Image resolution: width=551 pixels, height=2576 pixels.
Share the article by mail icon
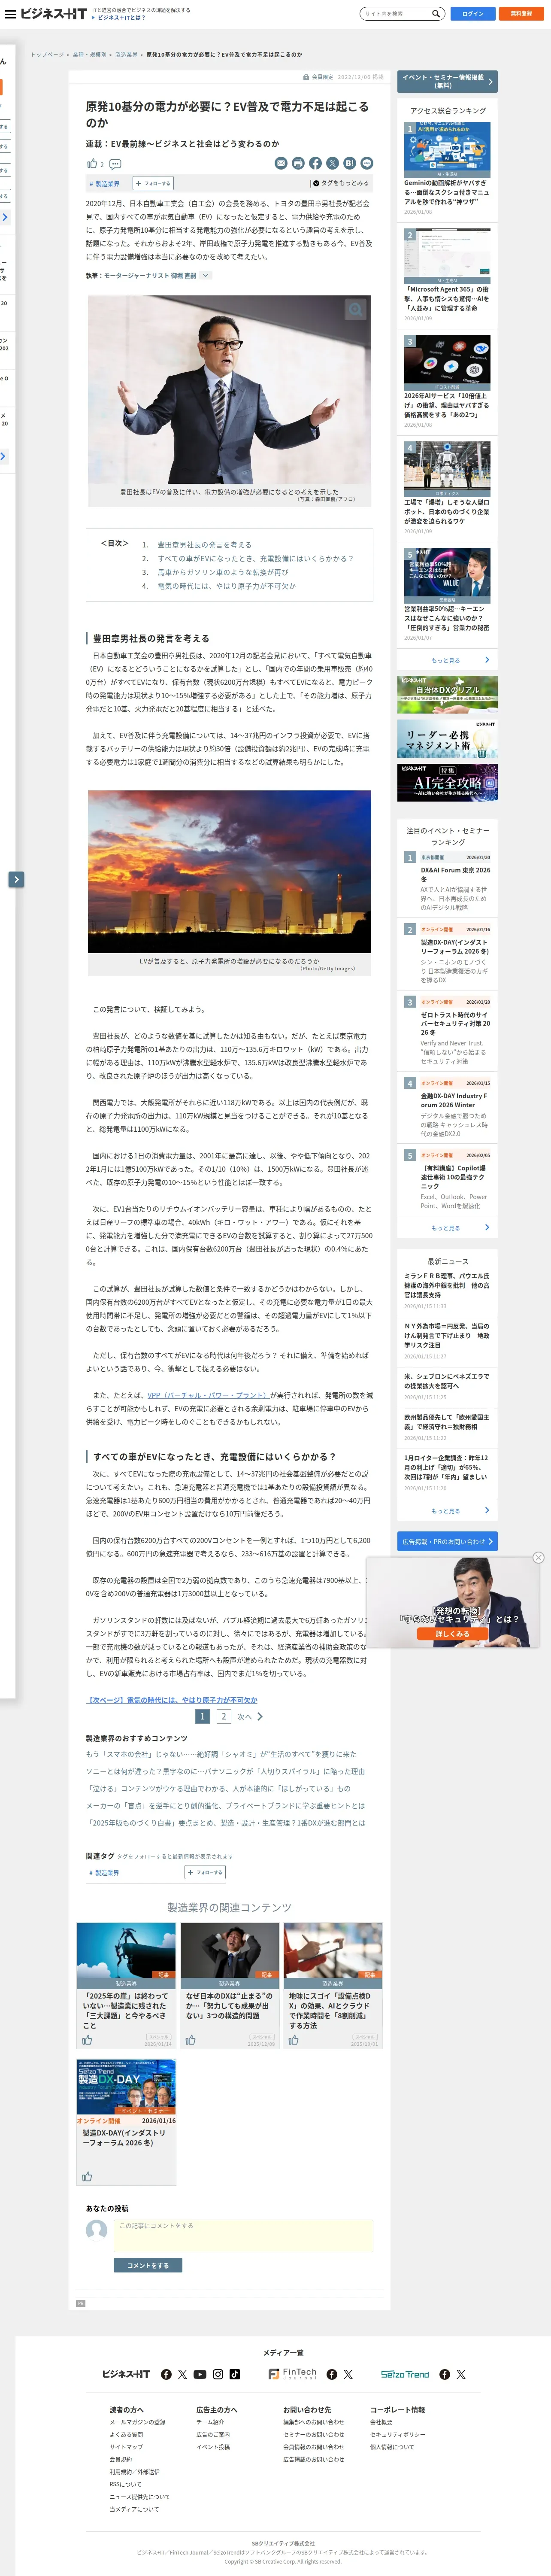(x=281, y=163)
